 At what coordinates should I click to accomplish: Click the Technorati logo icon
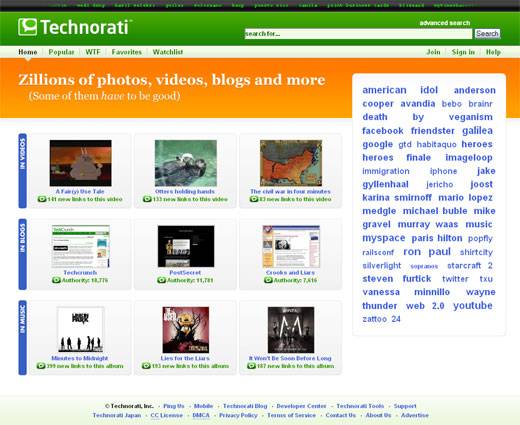coord(27,27)
